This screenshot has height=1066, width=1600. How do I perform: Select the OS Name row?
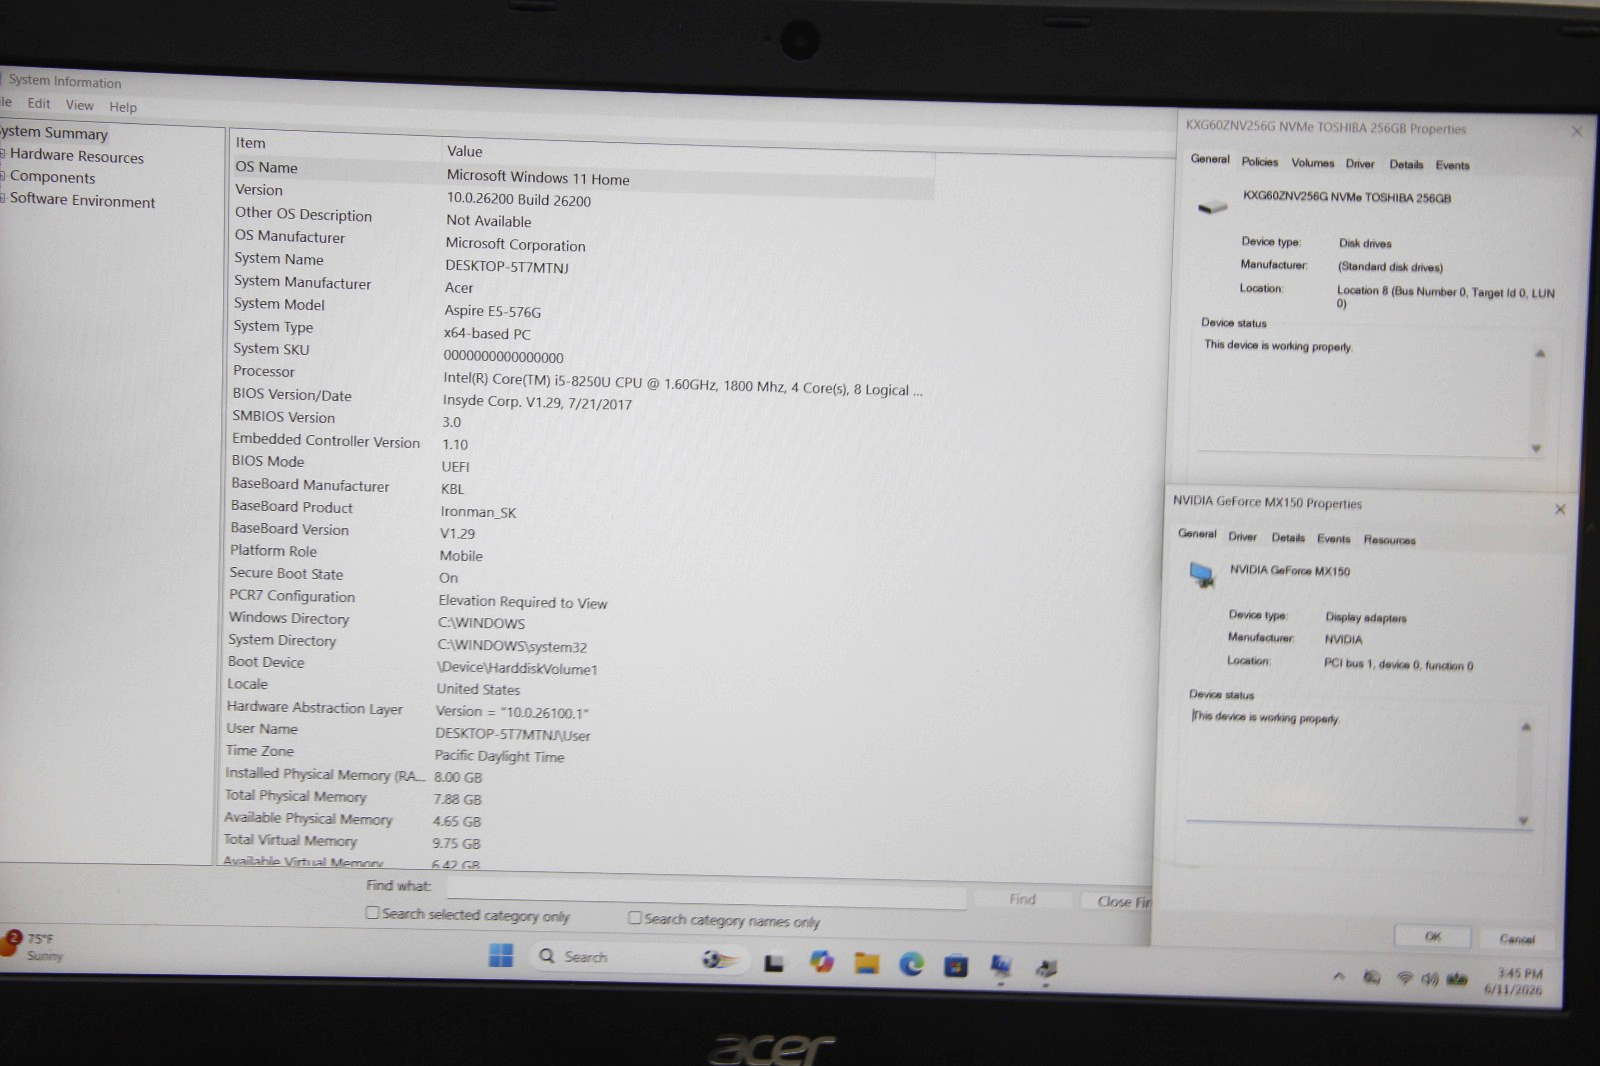583,172
